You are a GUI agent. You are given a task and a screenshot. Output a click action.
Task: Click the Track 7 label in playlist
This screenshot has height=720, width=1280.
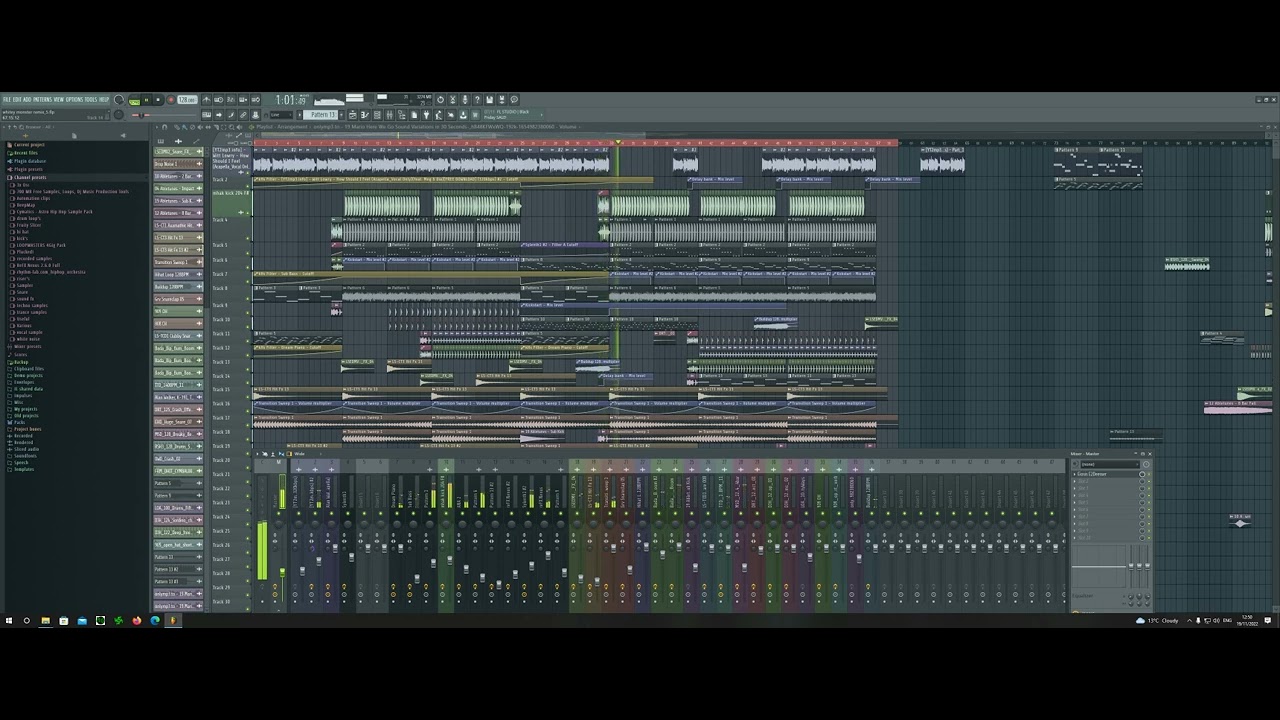click(x=220, y=274)
